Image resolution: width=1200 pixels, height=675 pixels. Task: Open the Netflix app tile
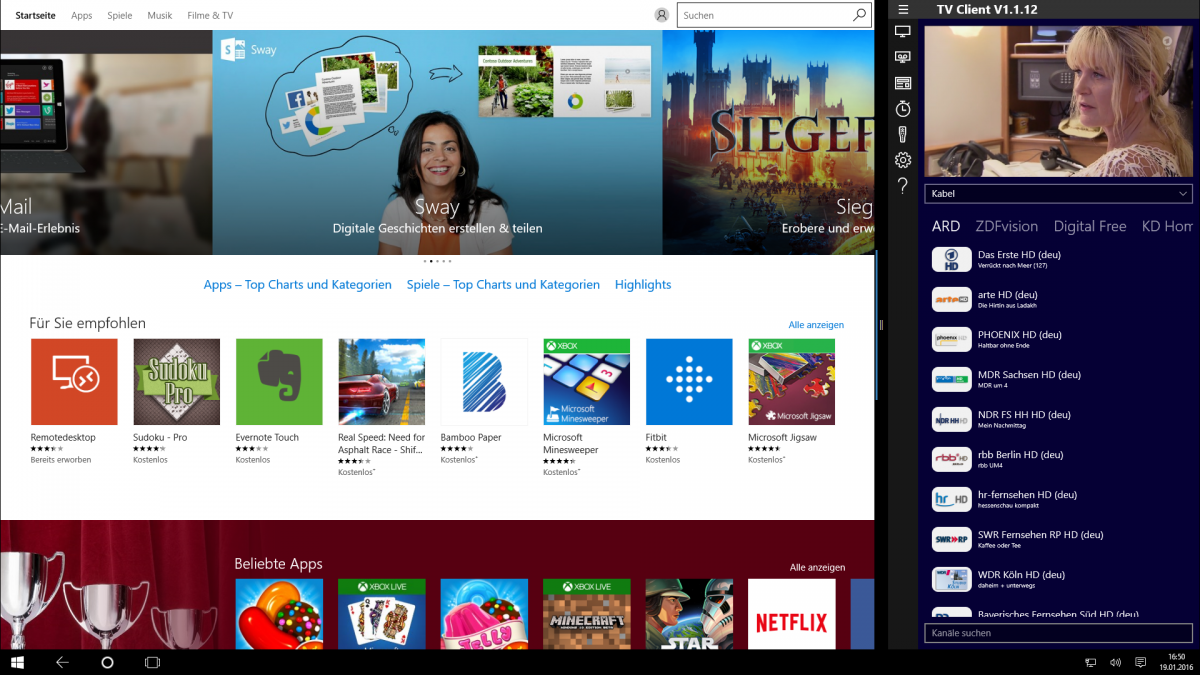(x=792, y=614)
